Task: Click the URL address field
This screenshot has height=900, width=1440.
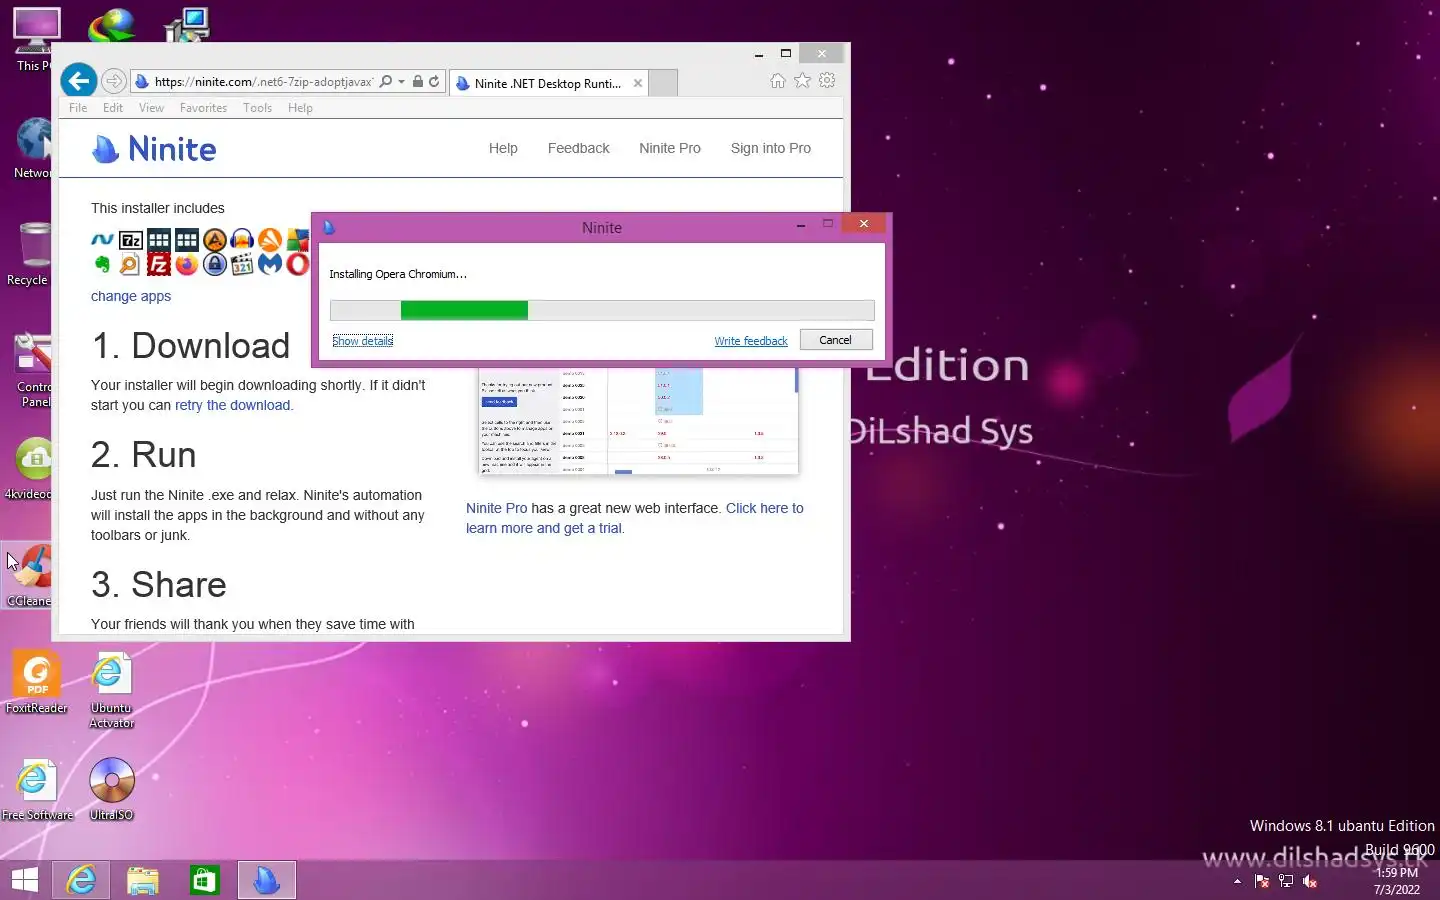Action: click(263, 82)
